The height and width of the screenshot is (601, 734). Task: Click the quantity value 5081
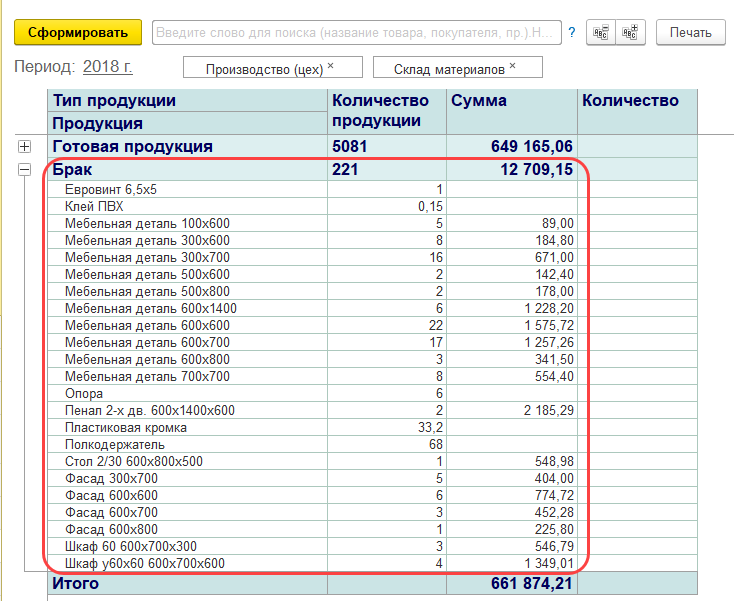pos(350,147)
